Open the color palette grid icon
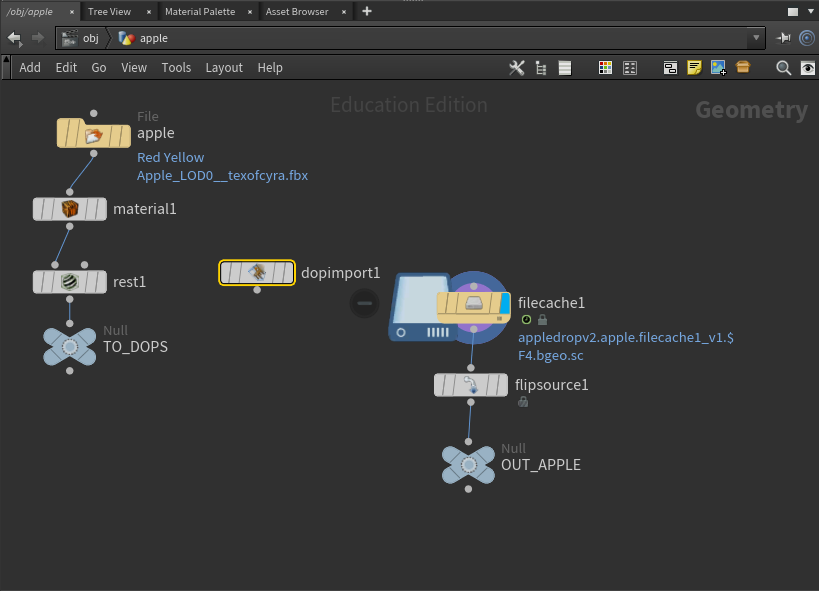This screenshot has height=591, width=819. coord(605,68)
